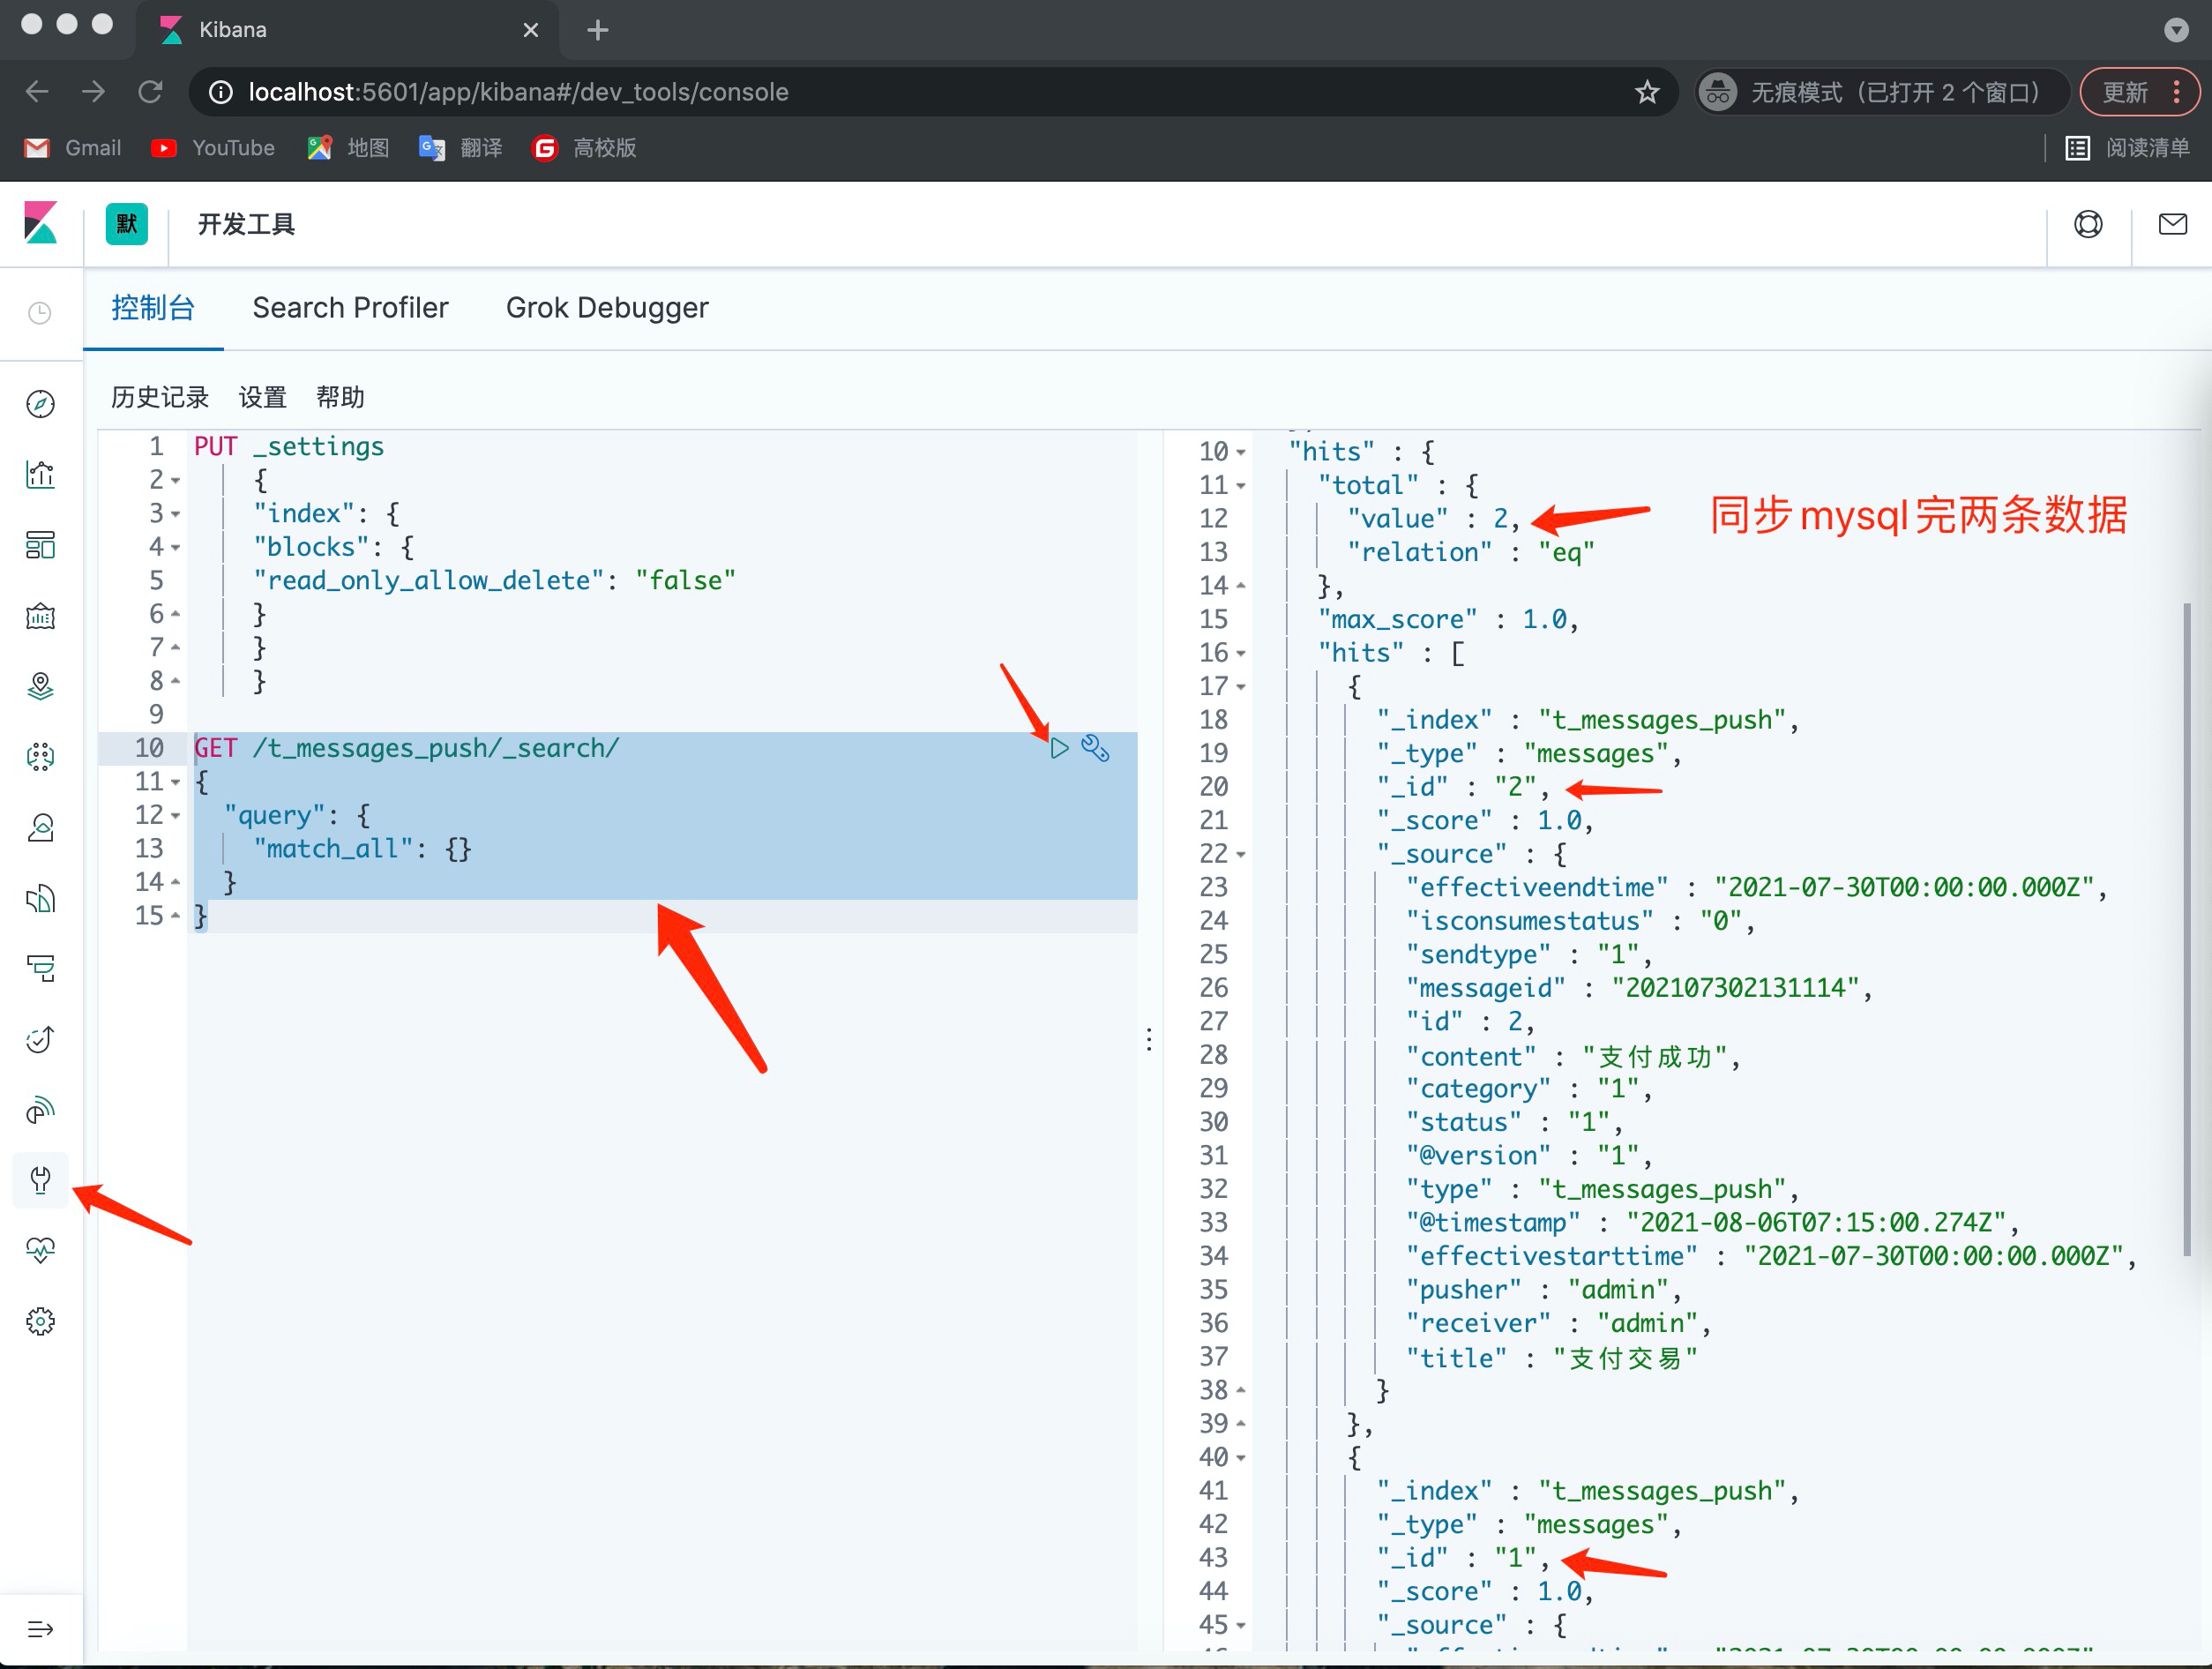Collapse "_source" block at output line 22

[x=1241, y=855]
